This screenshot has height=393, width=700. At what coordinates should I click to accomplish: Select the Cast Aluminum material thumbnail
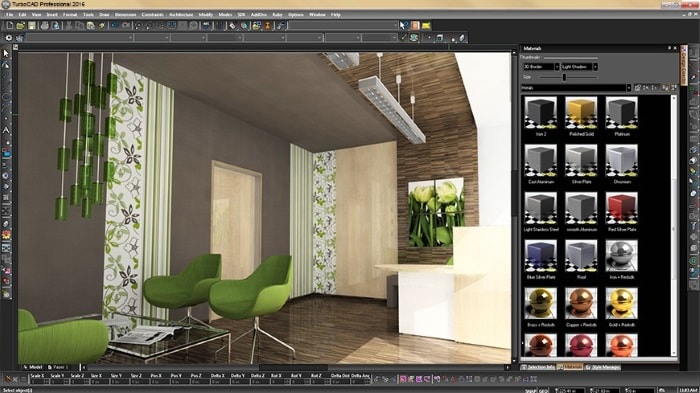tap(541, 160)
